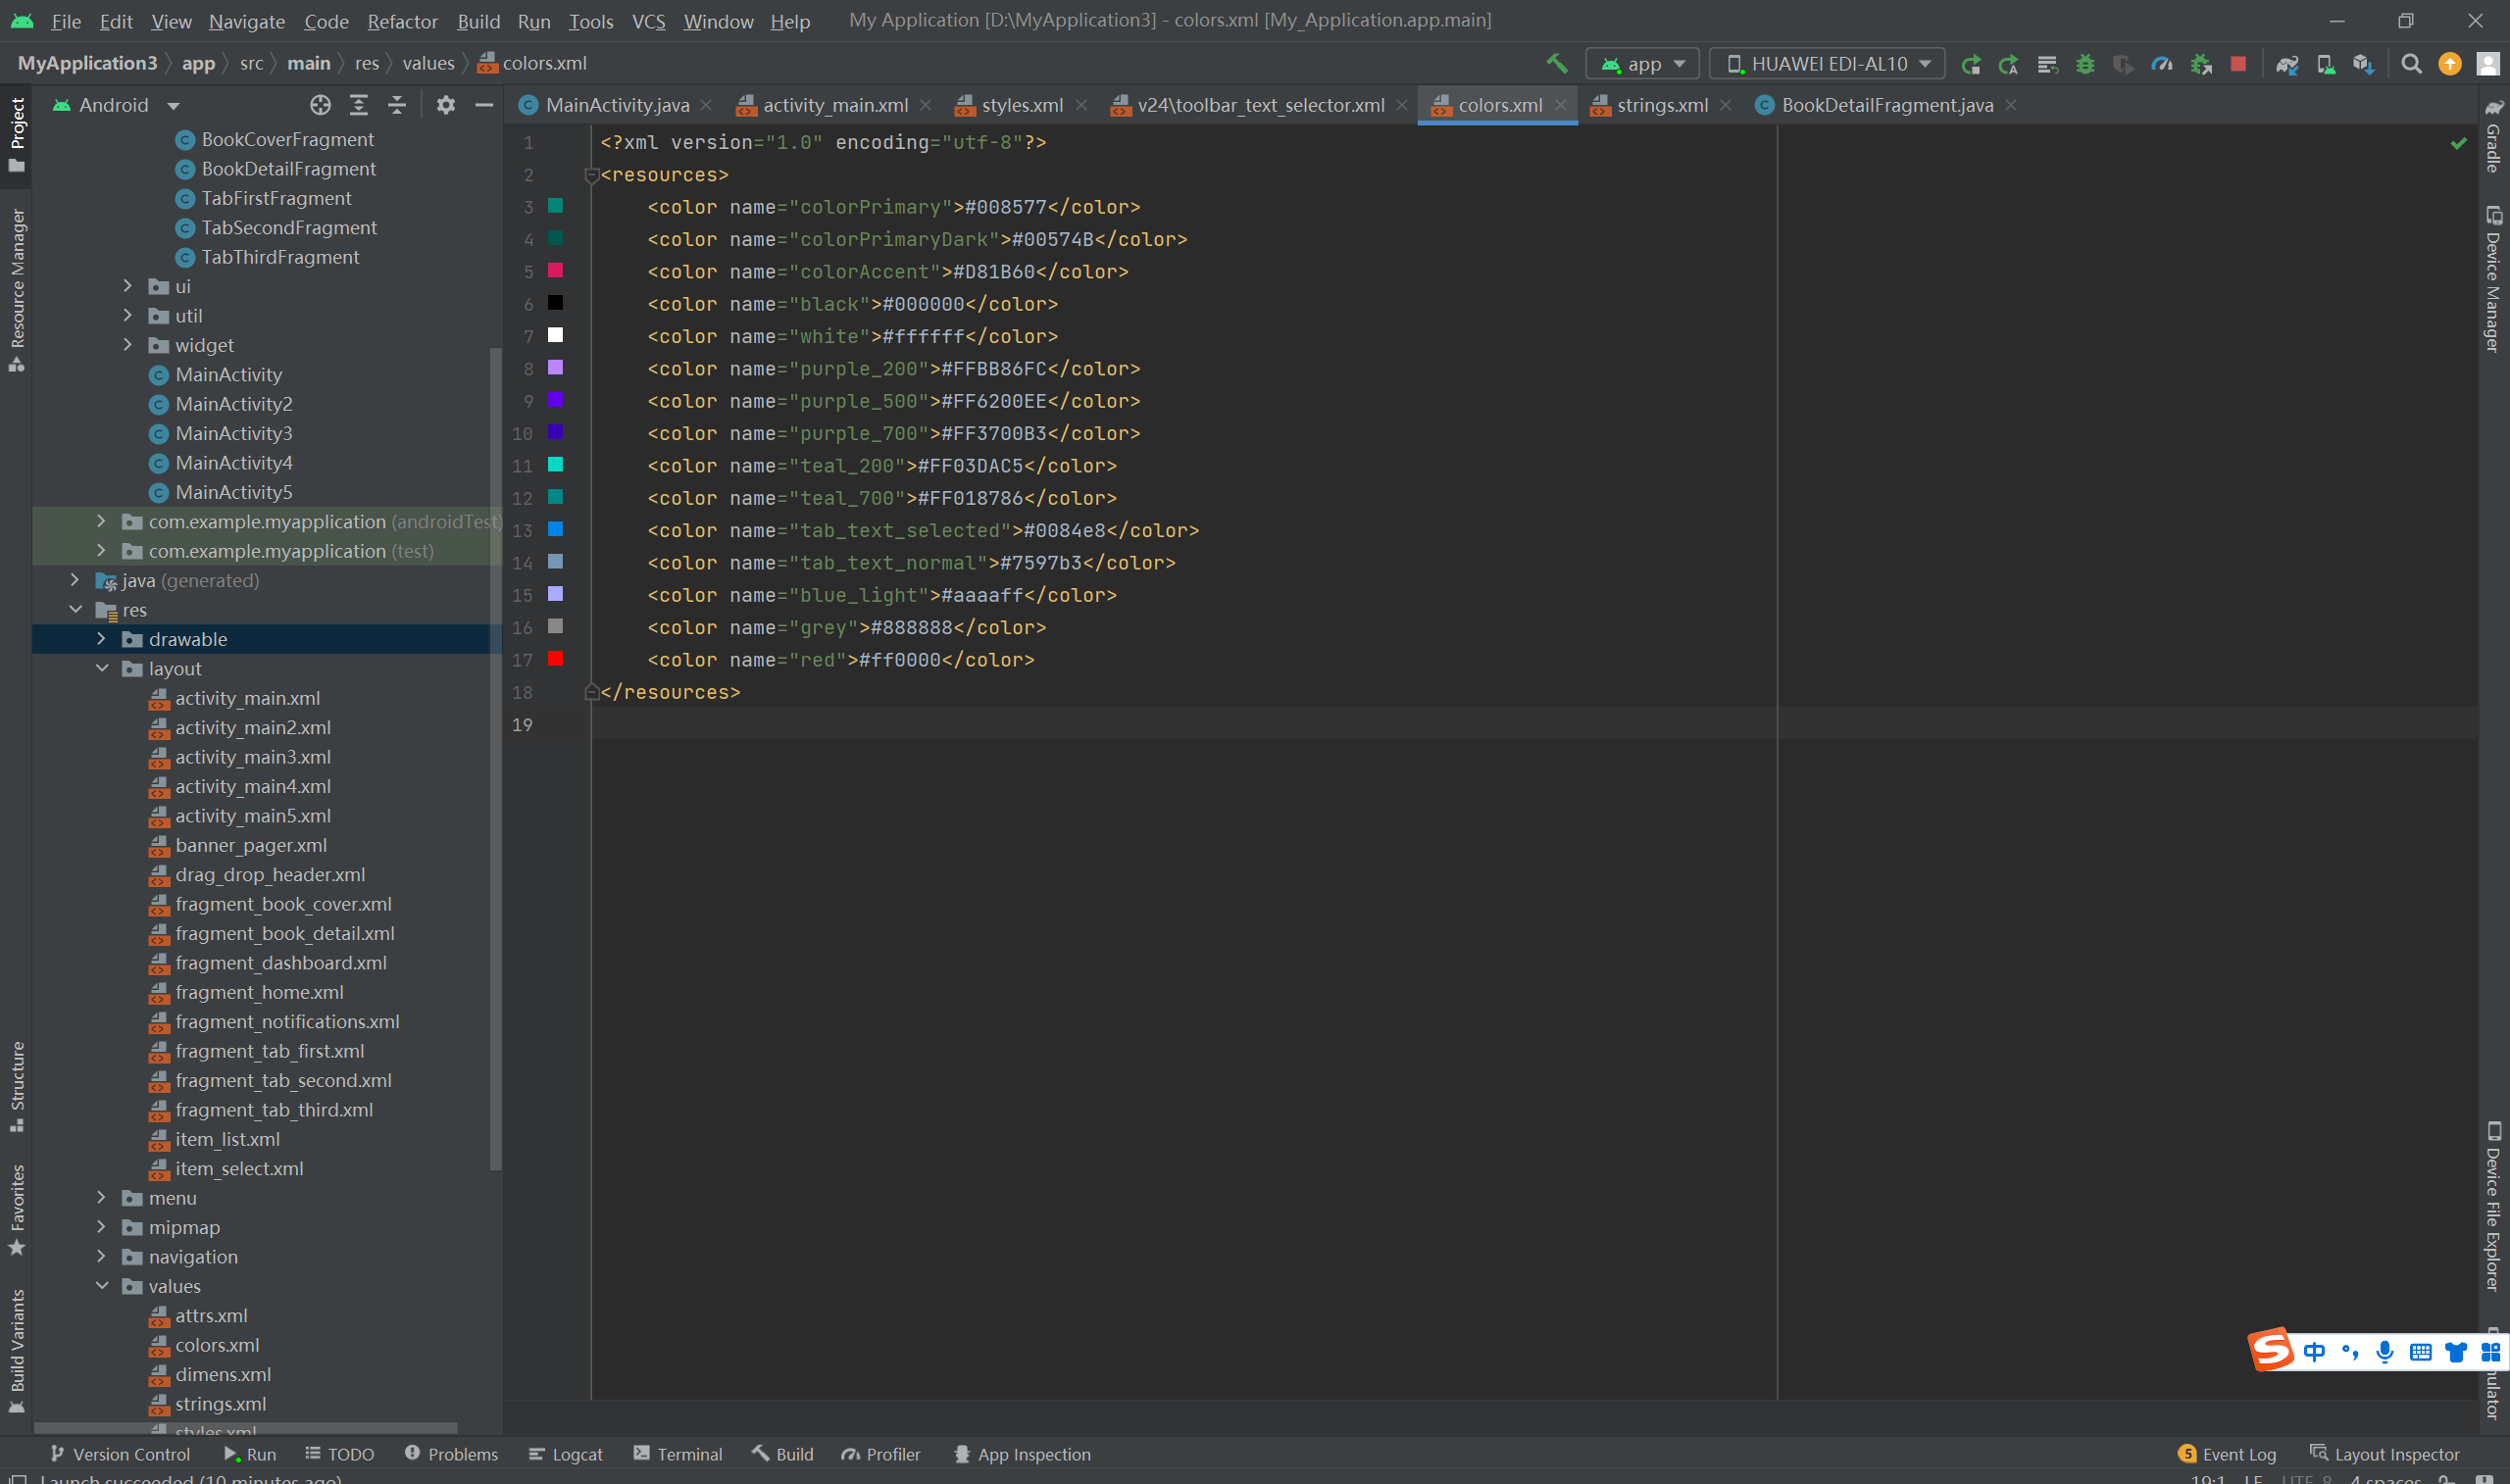Viewport: 2510px width, 1484px height.
Task: Open the HUAWEI EDI-AL10 device dropdown
Action: click(1828, 64)
